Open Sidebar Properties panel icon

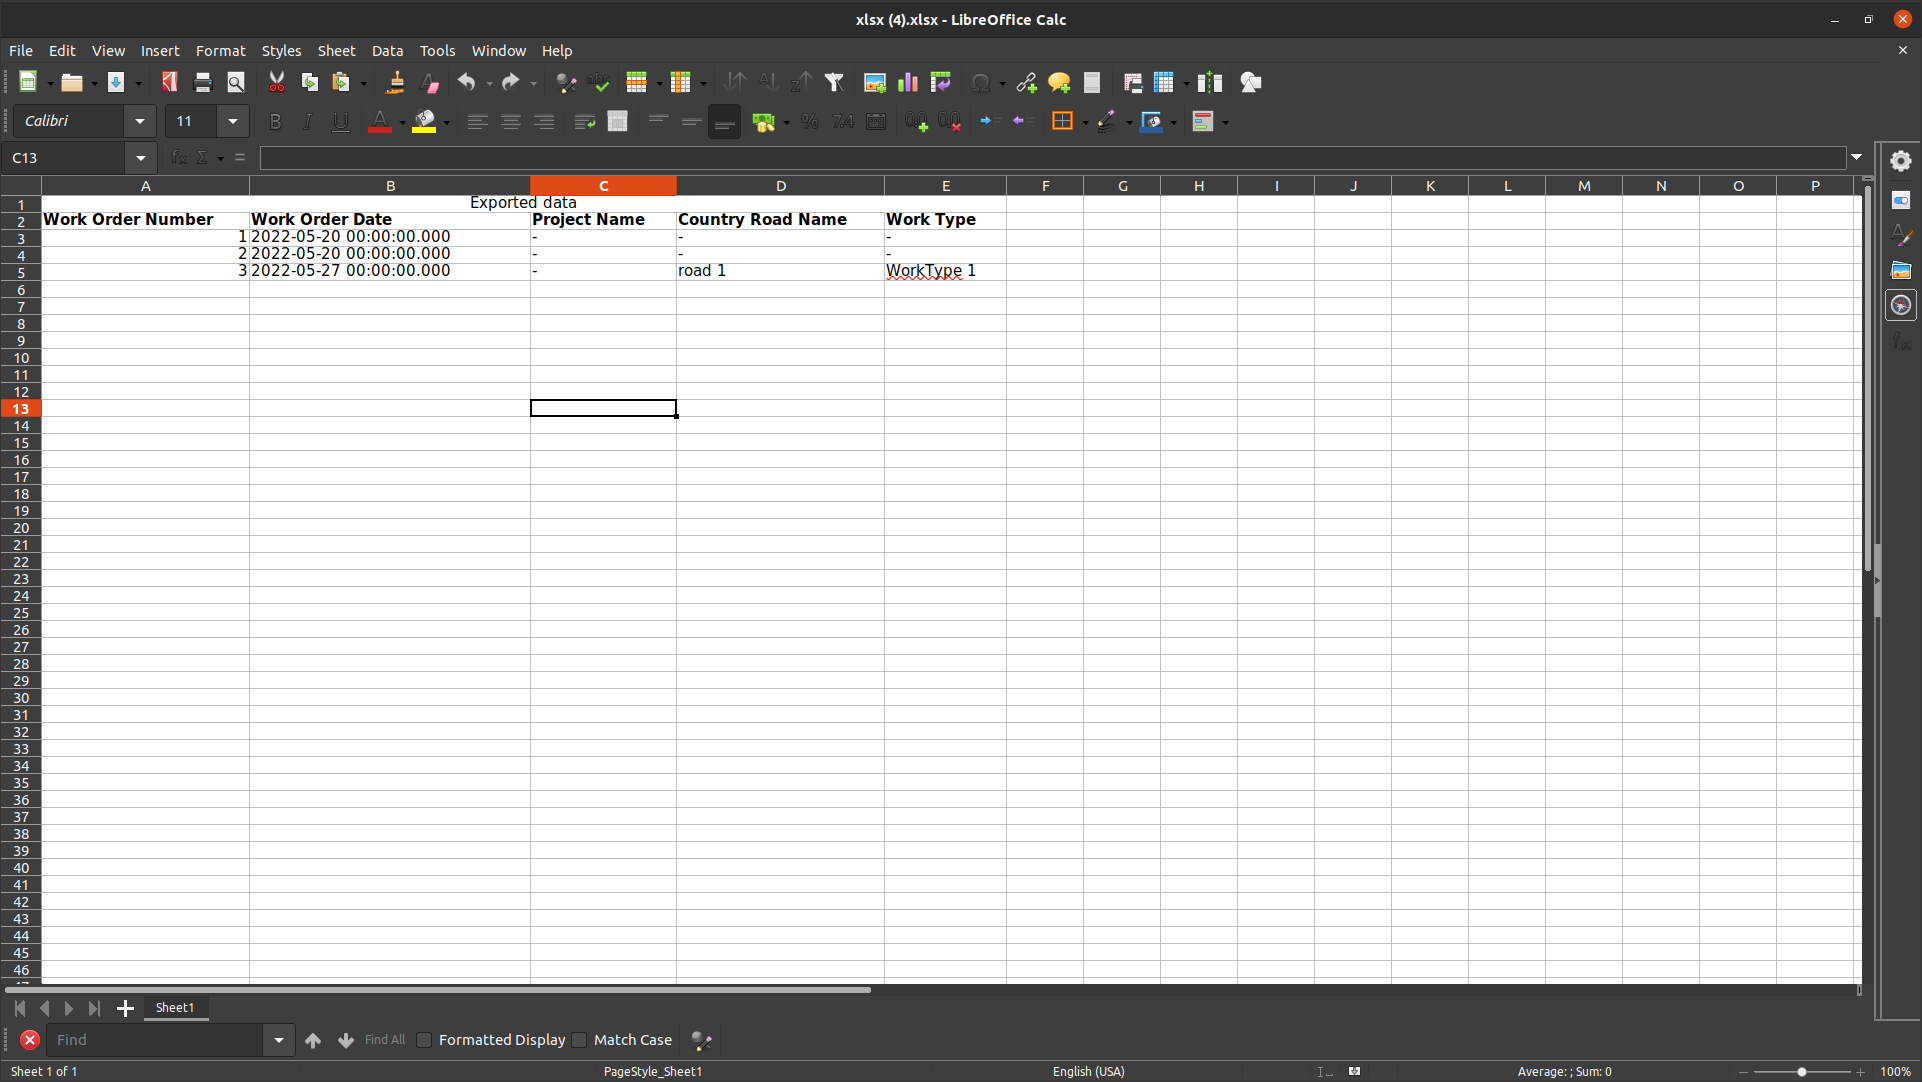tap(1901, 200)
